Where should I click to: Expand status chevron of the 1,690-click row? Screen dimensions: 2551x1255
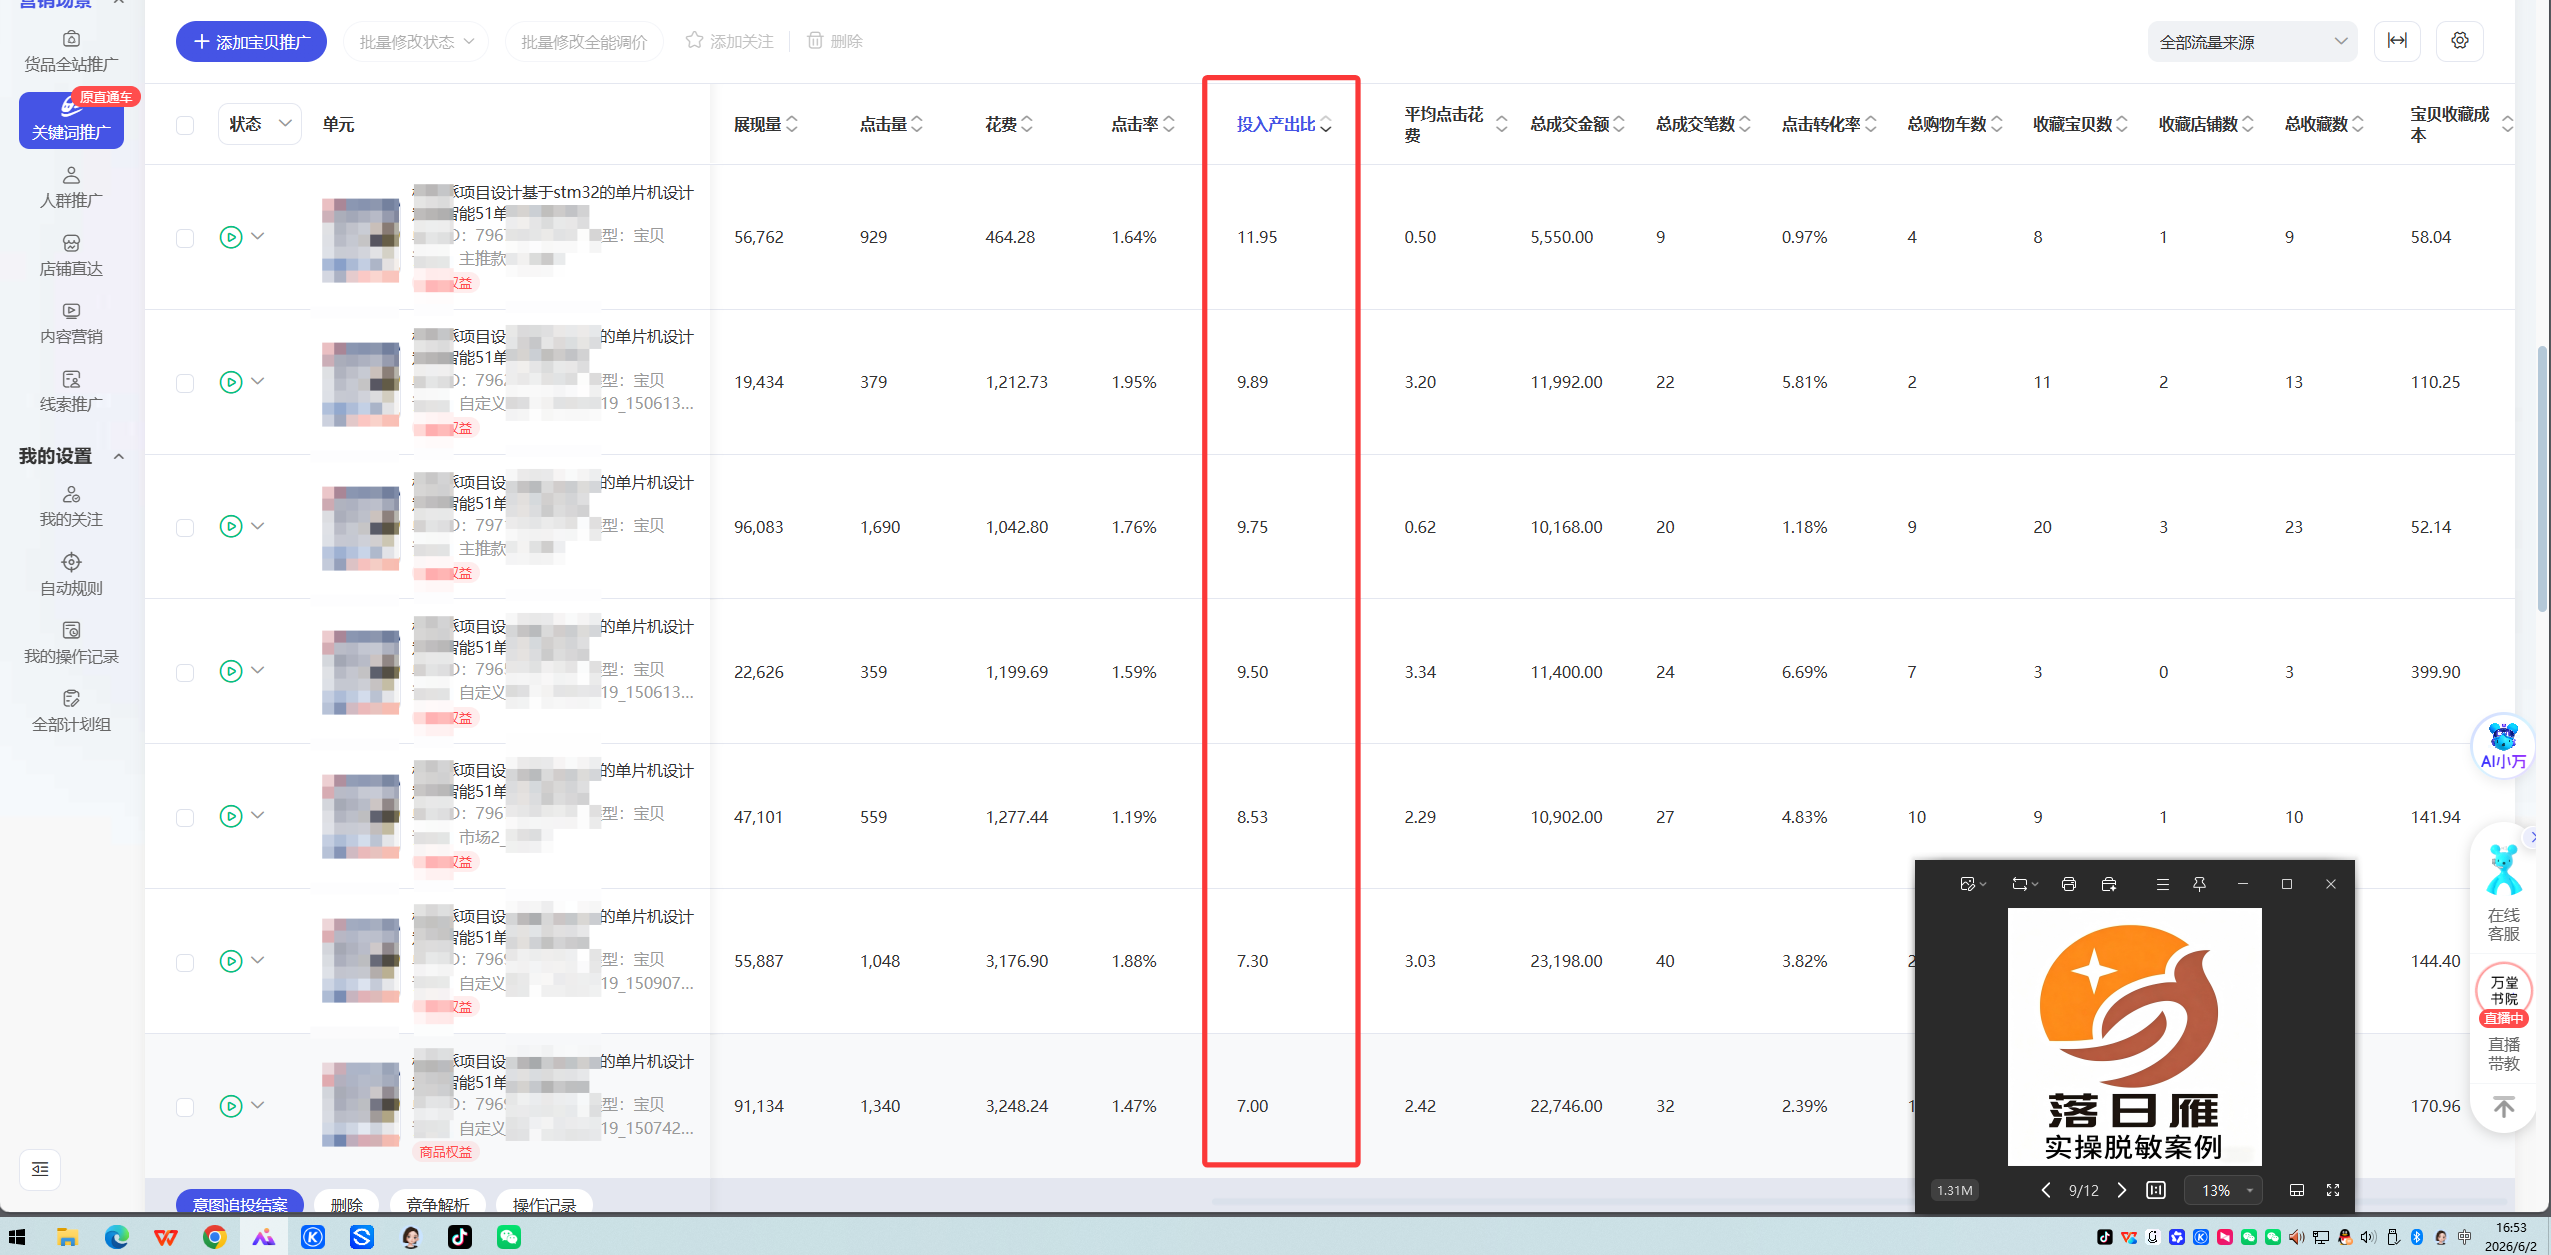[x=258, y=526]
